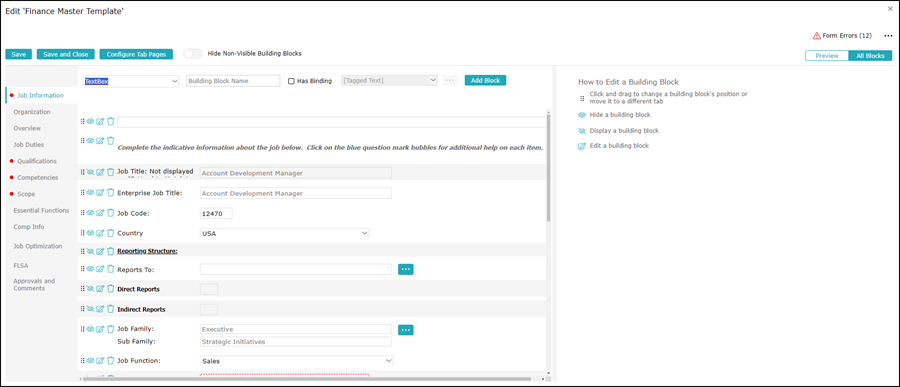900x387 pixels.
Task: Open the Approvals and Comments tab
Action: point(34,285)
